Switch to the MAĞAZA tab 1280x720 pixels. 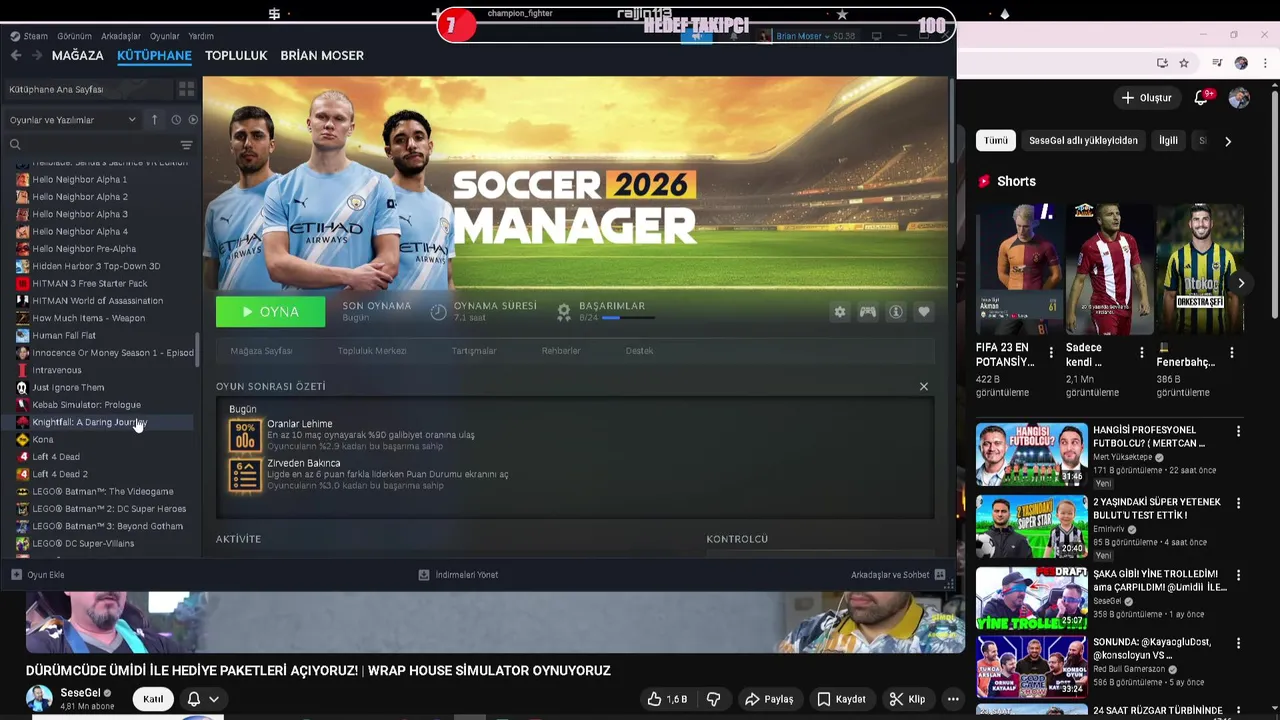click(x=77, y=55)
